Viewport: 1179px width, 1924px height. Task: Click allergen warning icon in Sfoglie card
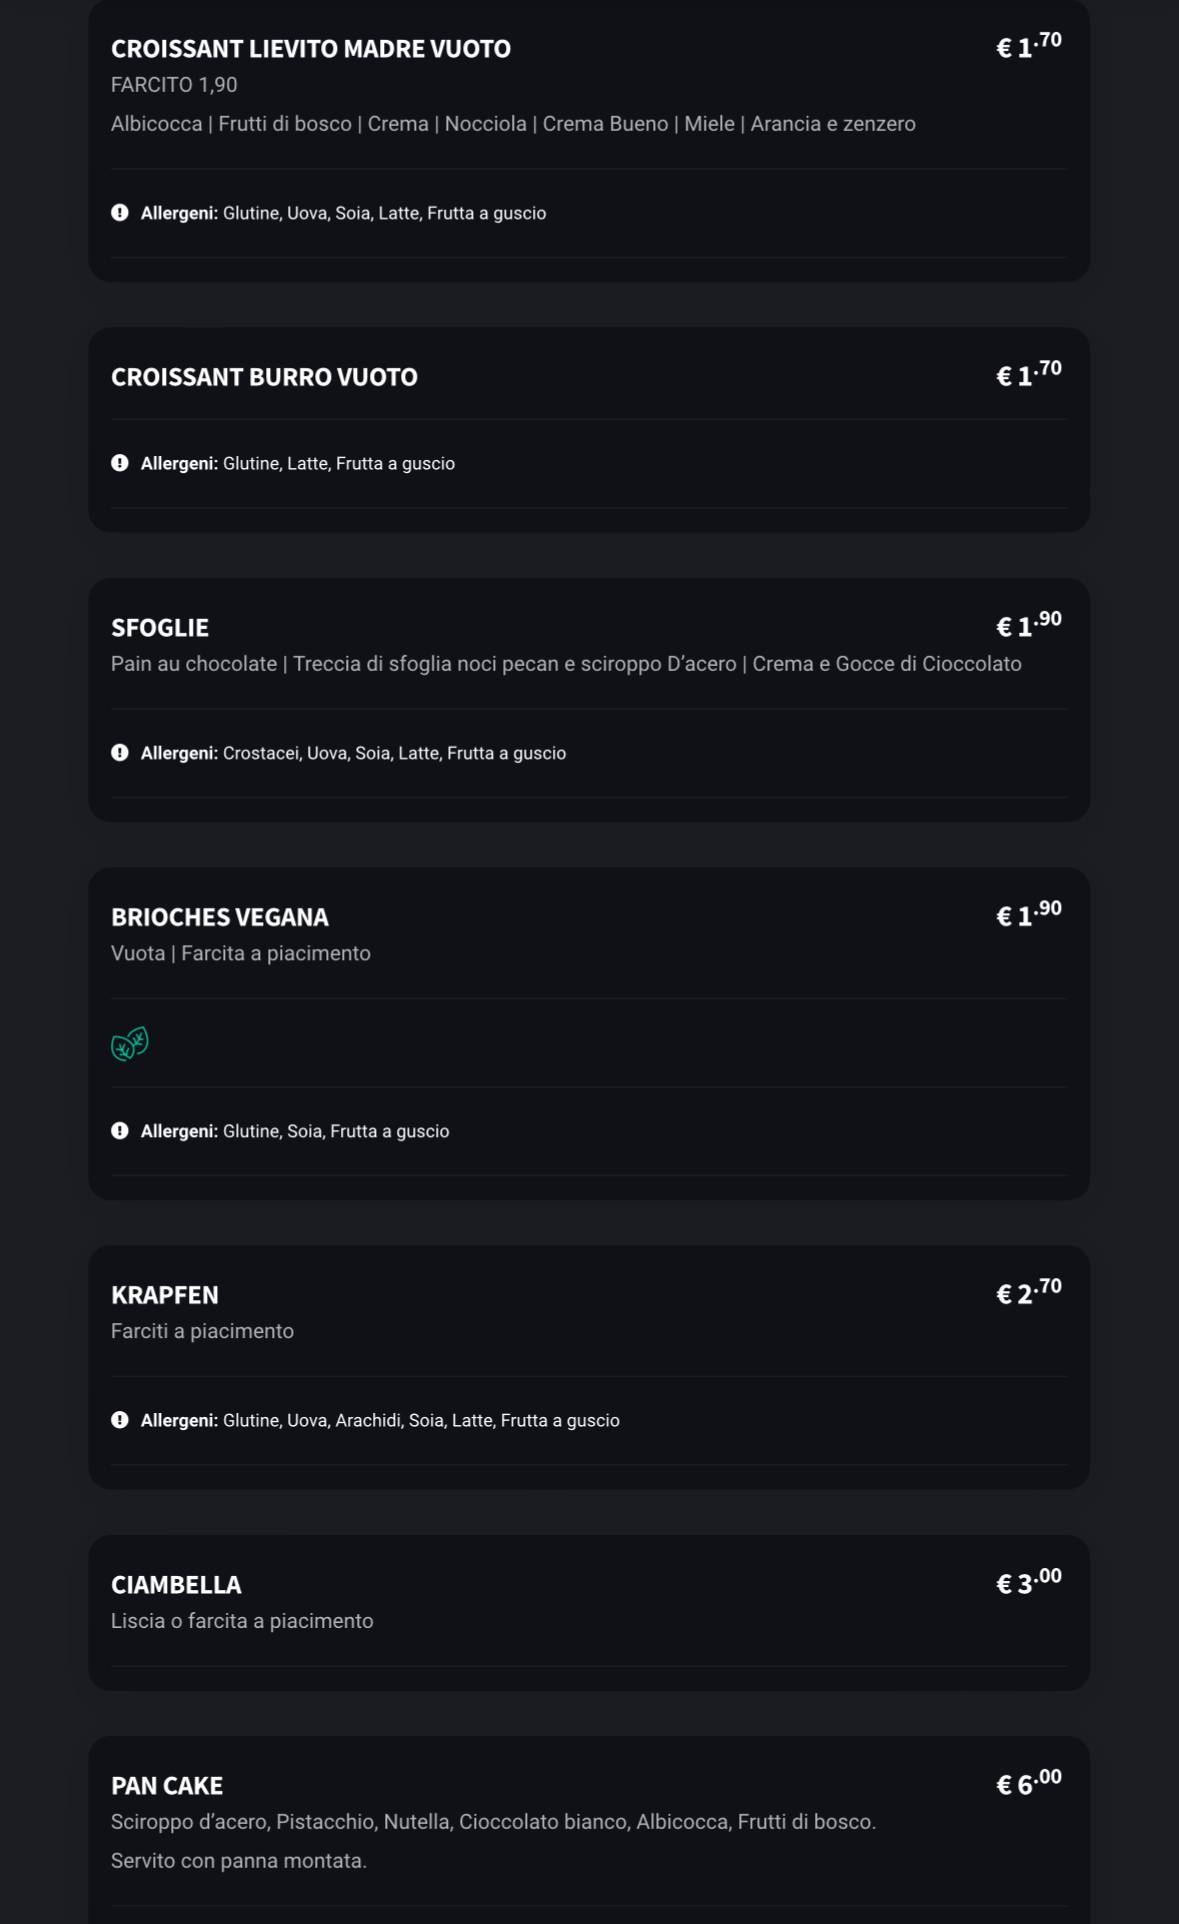[x=120, y=753]
